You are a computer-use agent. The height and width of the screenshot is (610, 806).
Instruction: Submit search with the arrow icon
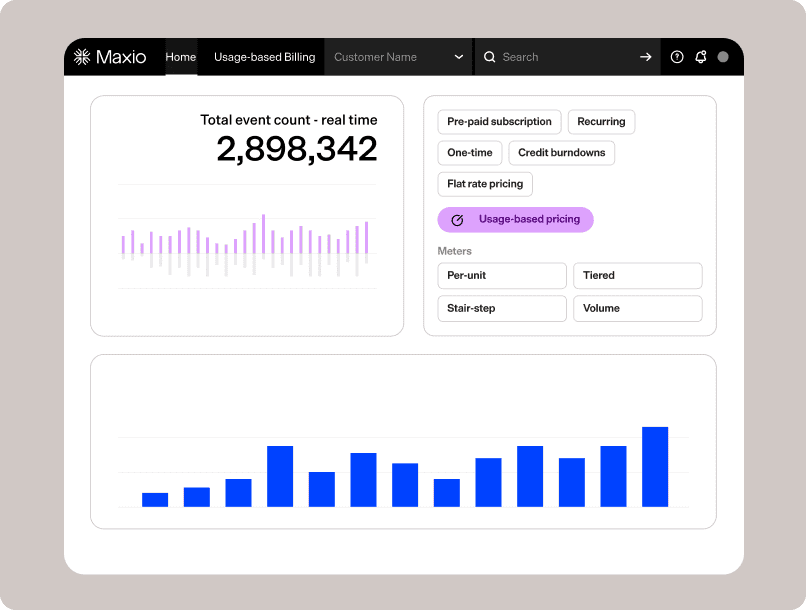(646, 57)
